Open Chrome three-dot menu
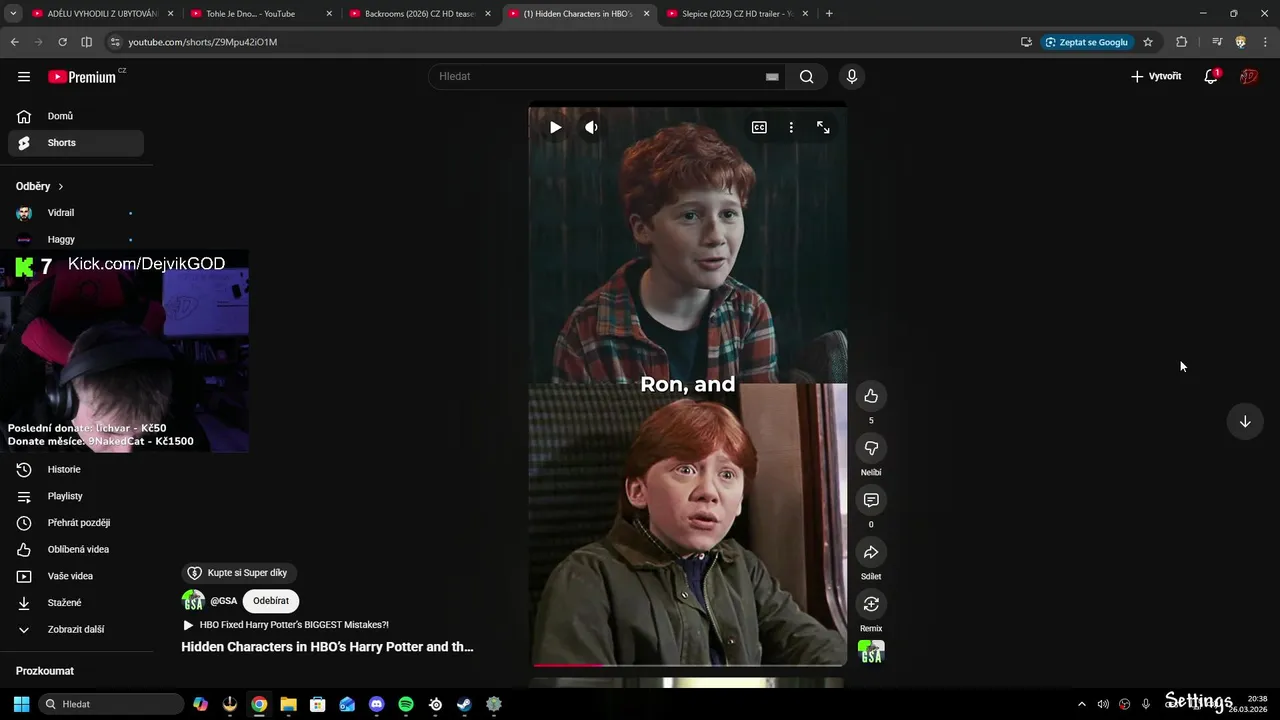Screen dimensions: 1280x720 pyautogui.click(x=1265, y=42)
